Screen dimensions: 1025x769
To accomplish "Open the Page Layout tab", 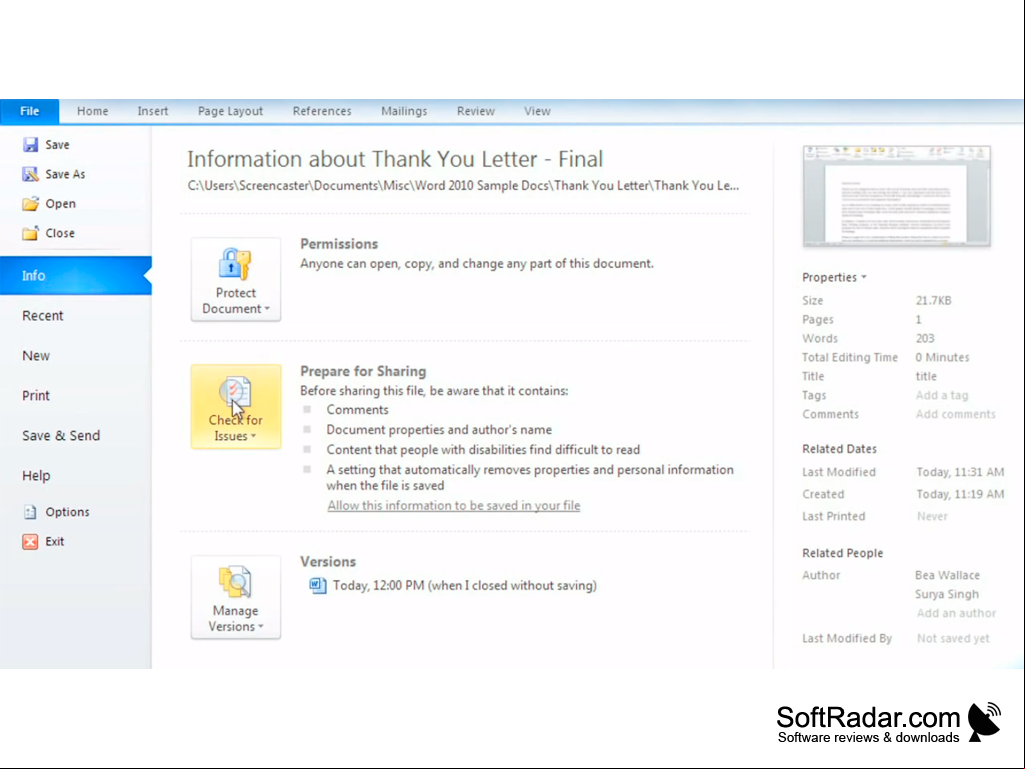I will coord(231,111).
